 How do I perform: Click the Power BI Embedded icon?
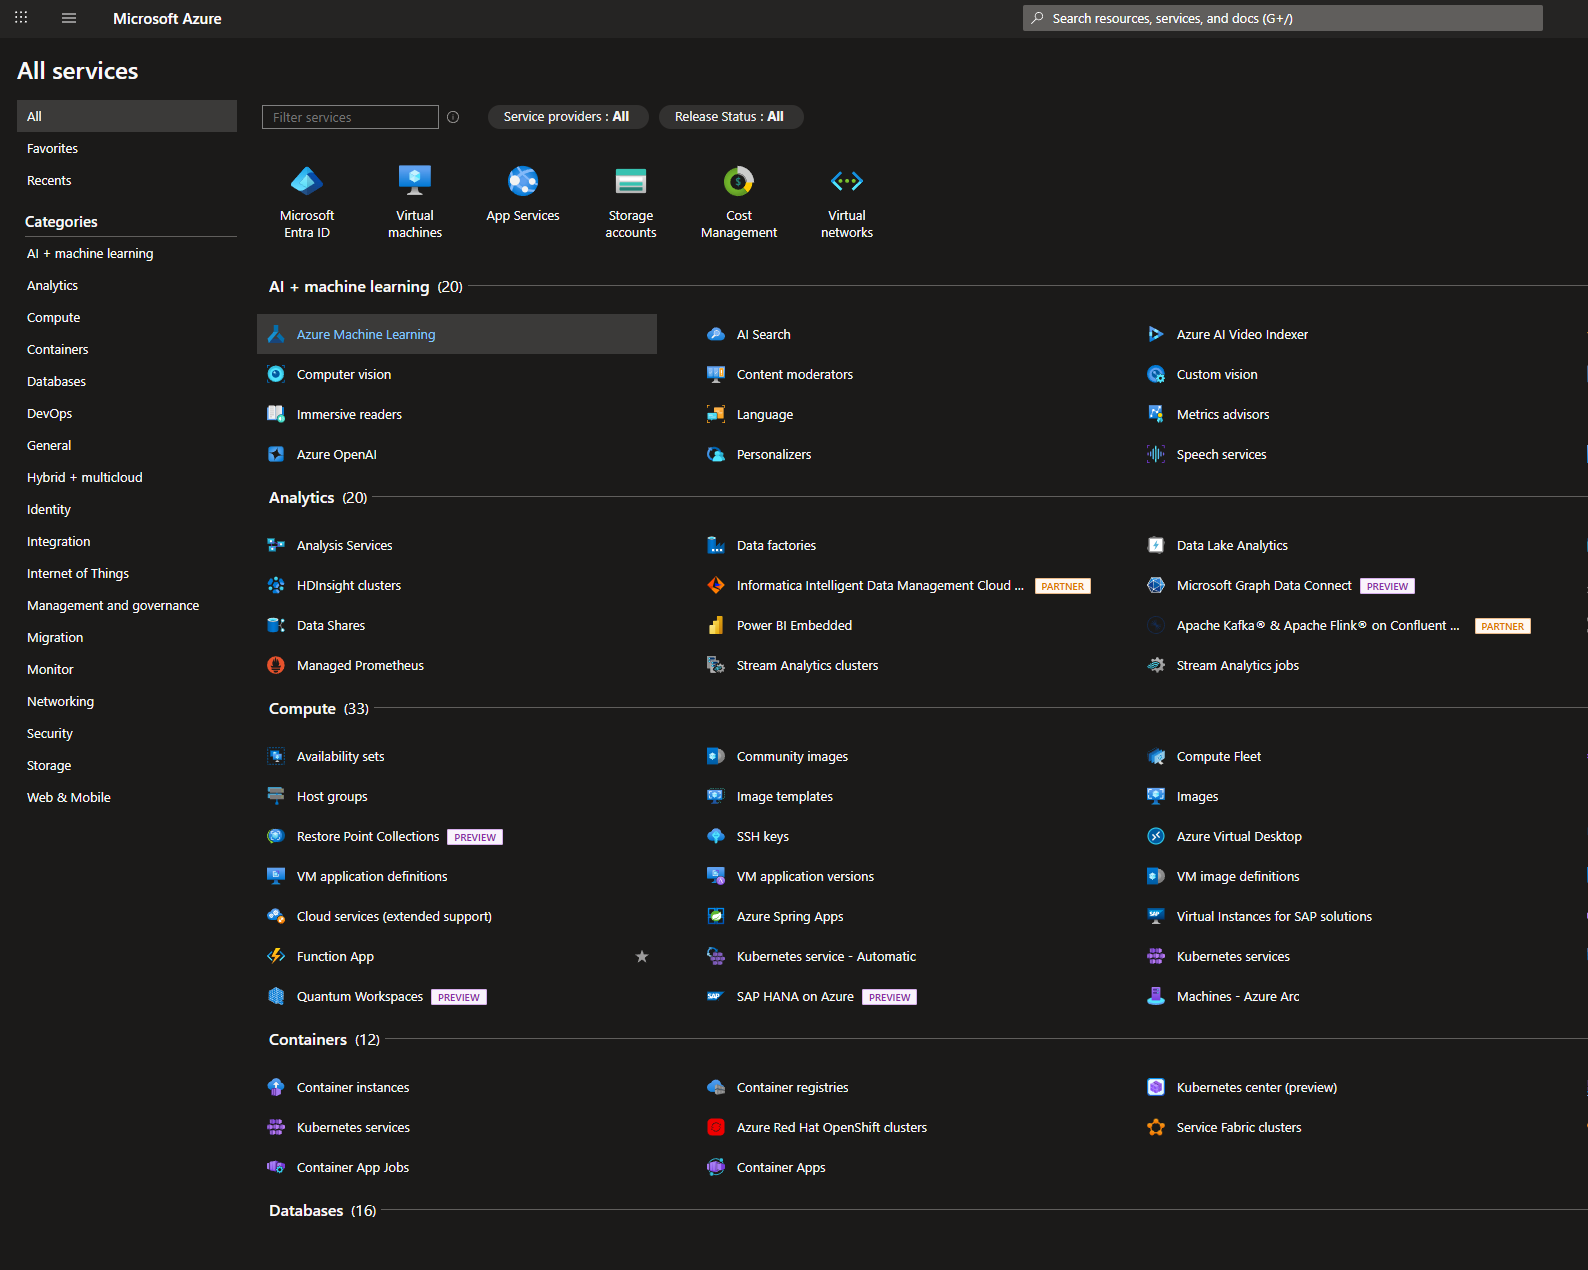tap(716, 625)
